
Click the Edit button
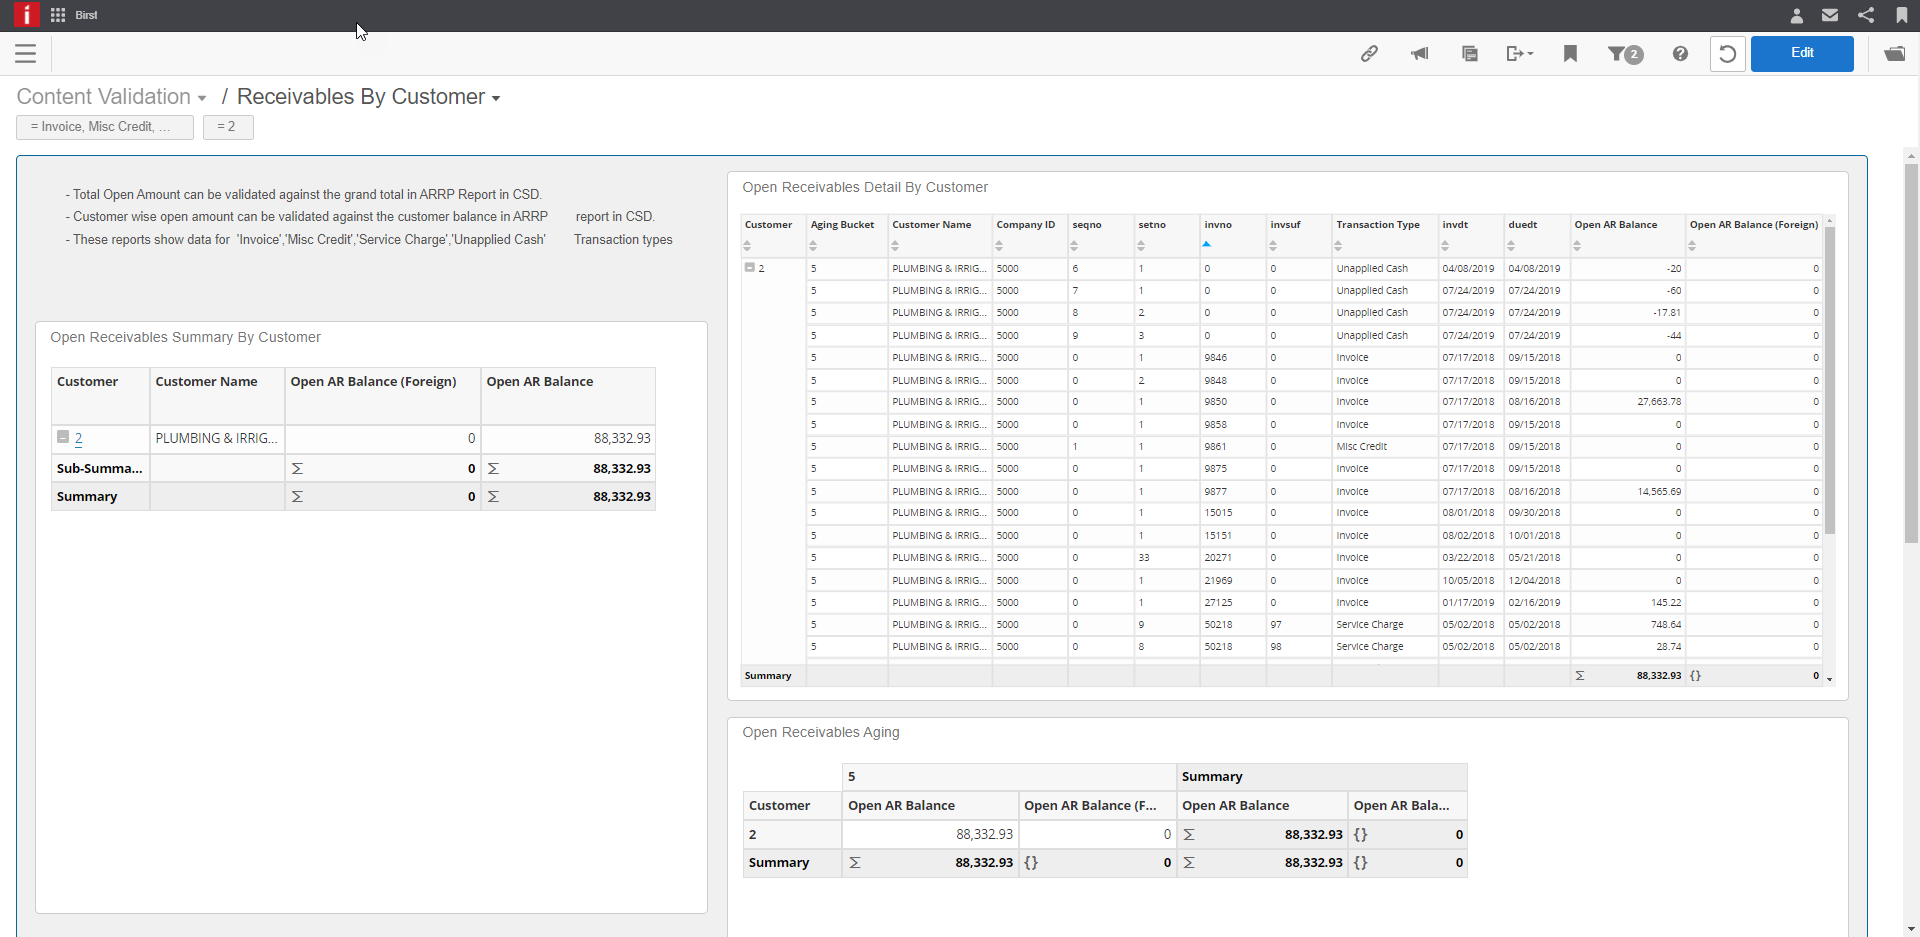coord(1802,53)
